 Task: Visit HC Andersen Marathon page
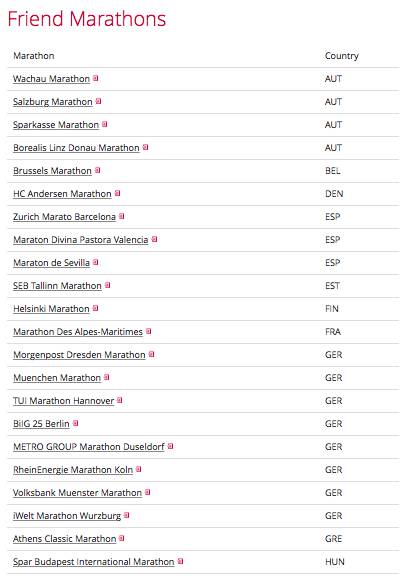pyautogui.click(x=62, y=194)
